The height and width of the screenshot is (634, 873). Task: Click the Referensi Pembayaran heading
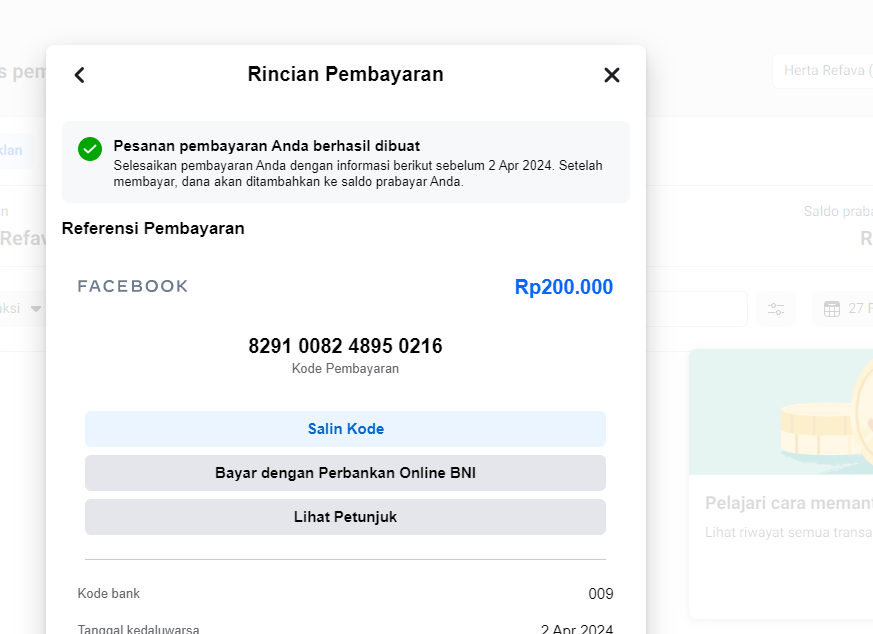tap(153, 228)
